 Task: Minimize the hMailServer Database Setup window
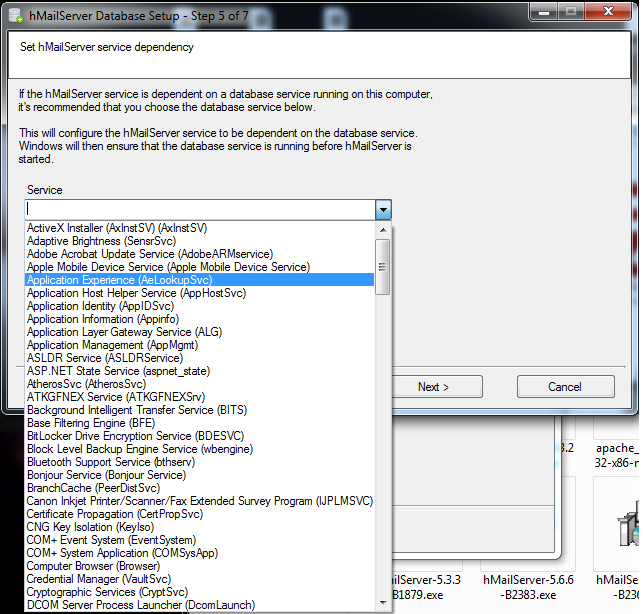tap(544, 11)
